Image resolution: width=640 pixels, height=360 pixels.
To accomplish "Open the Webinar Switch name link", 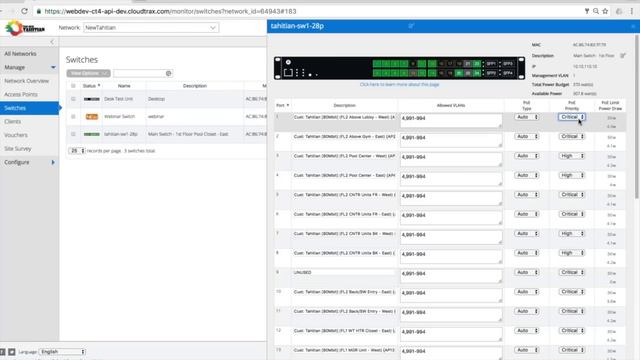I will point(119,117).
